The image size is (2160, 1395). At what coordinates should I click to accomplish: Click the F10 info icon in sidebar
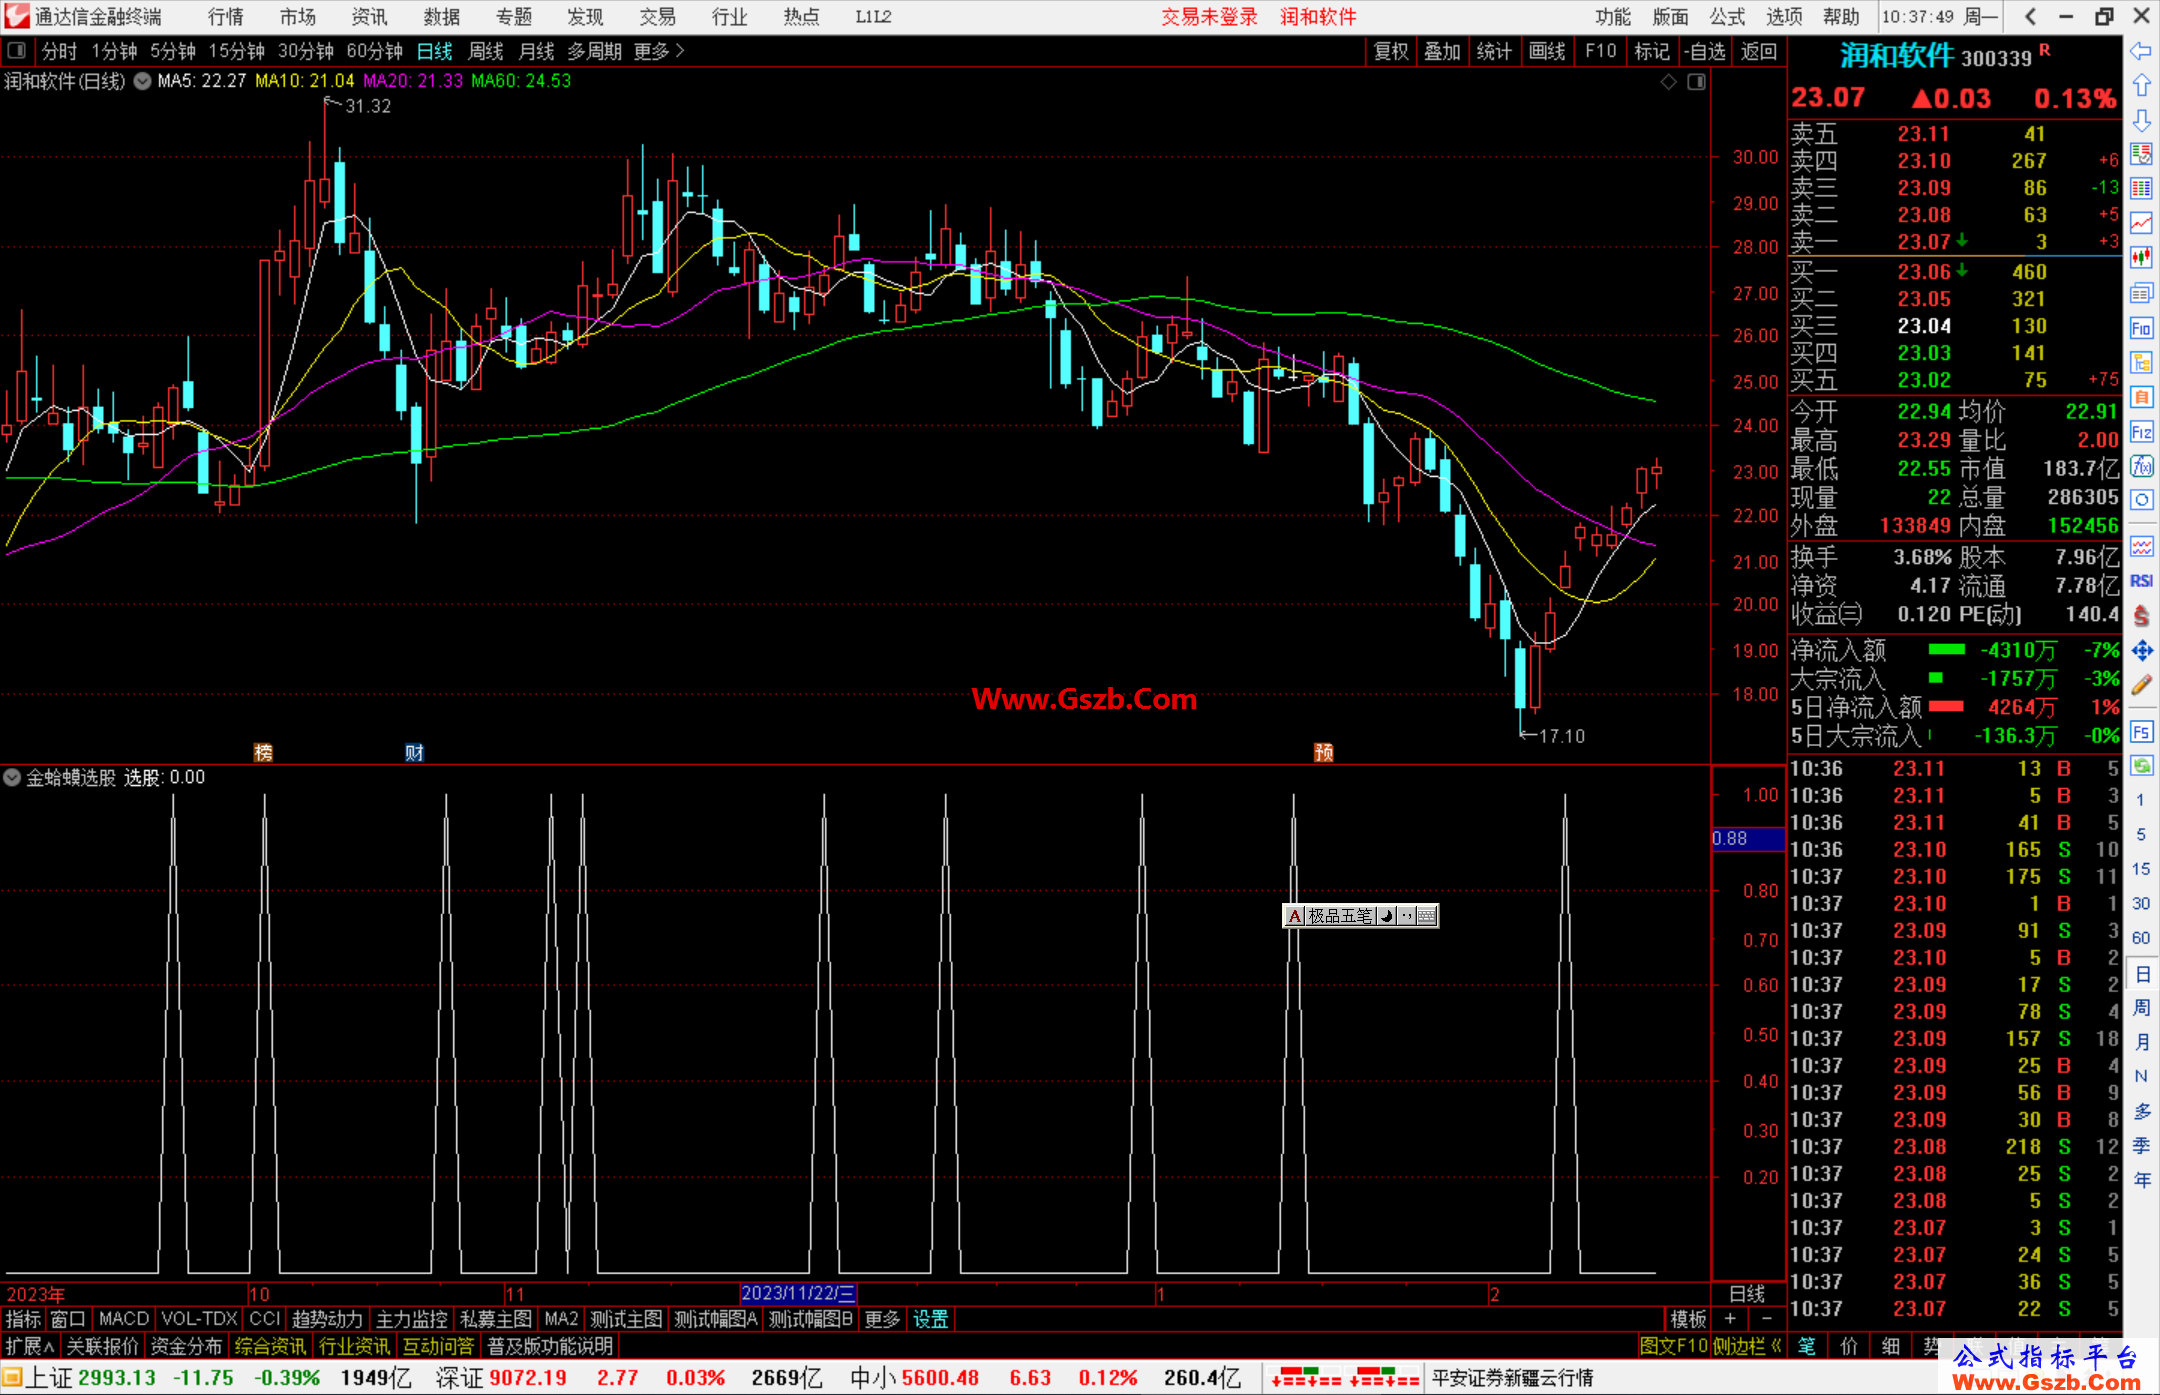coord(2141,328)
